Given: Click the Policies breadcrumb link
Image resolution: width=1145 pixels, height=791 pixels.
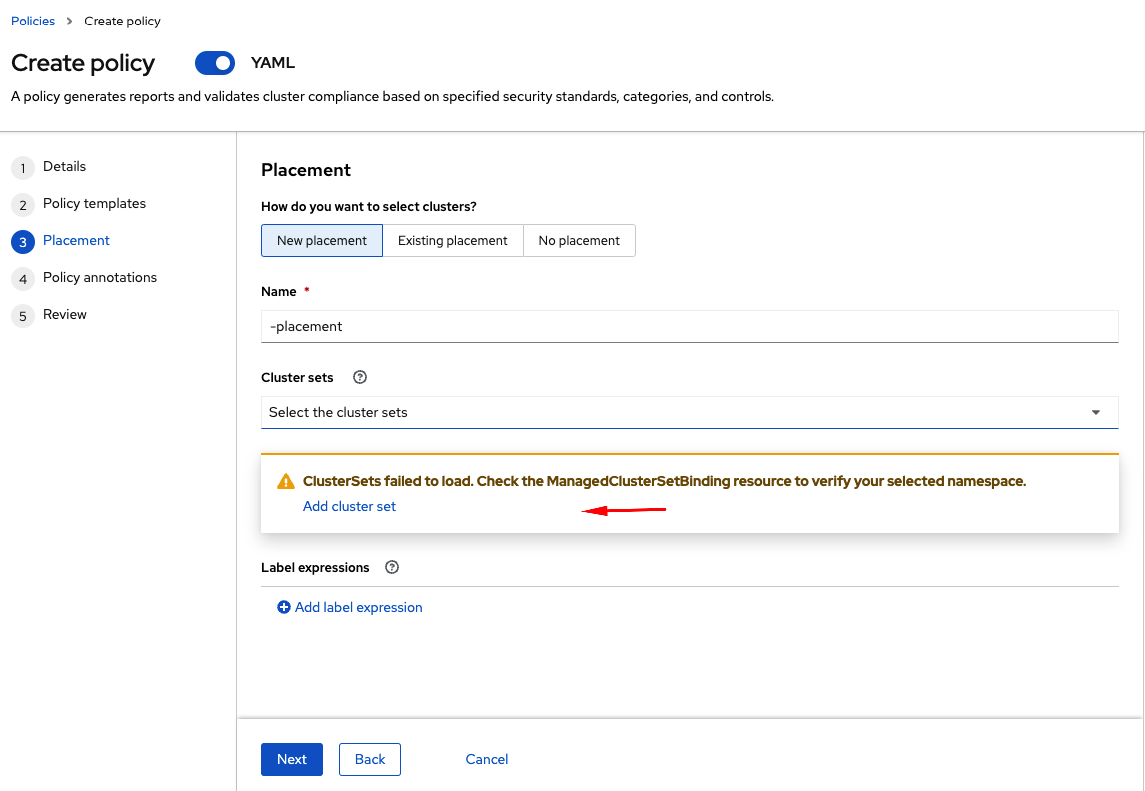Looking at the screenshot, I should pos(33,21).
